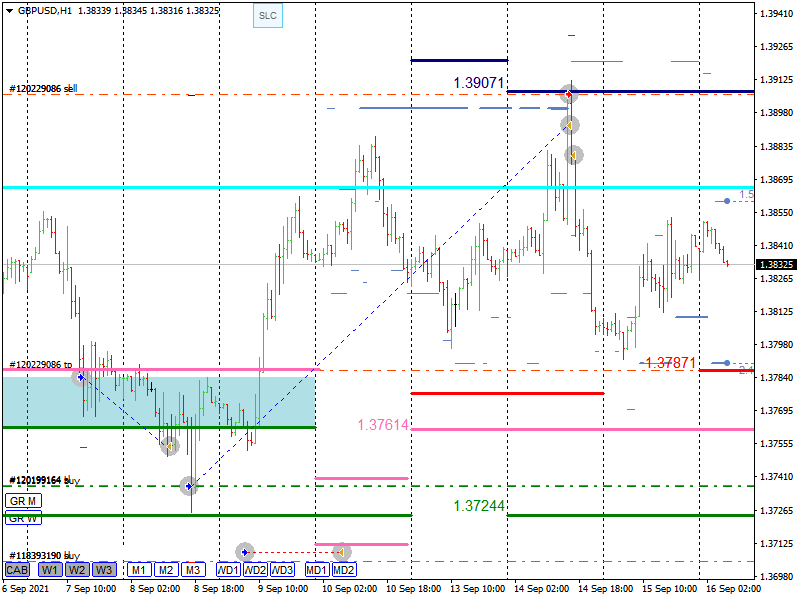Open the chart menu arrow beside GBPUSD,H1
This screenshot has width=800, height=600.
(9, 9)
